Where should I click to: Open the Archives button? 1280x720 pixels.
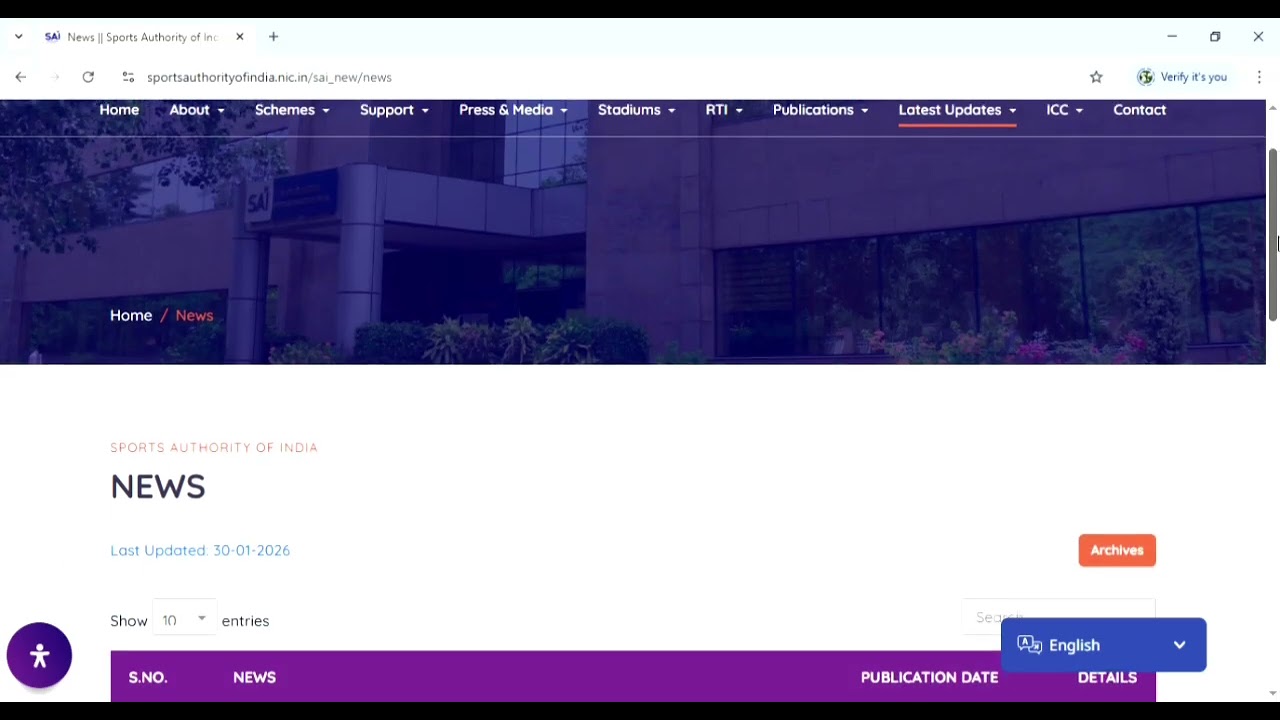tap(1117, 550)
